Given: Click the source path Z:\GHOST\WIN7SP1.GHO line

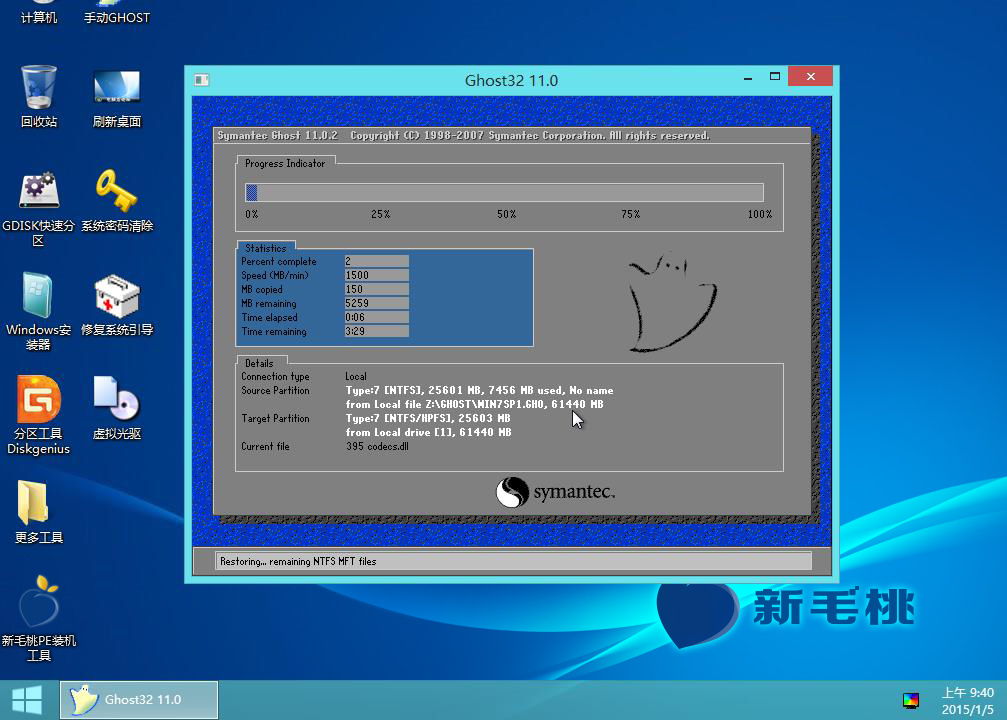Looking at the screenshot, I should [x=474, y=404].
